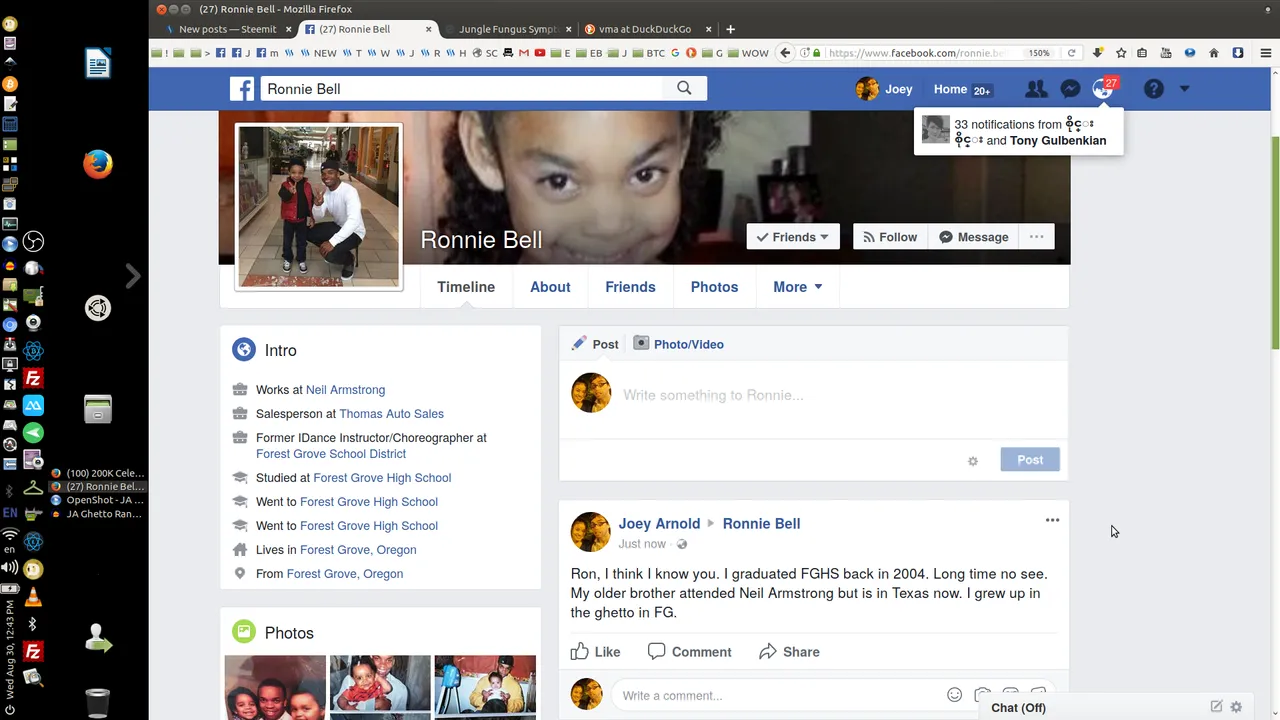1280x720 pixels.
Task: Click the Intro globe icon
Action: click(244, 350)
